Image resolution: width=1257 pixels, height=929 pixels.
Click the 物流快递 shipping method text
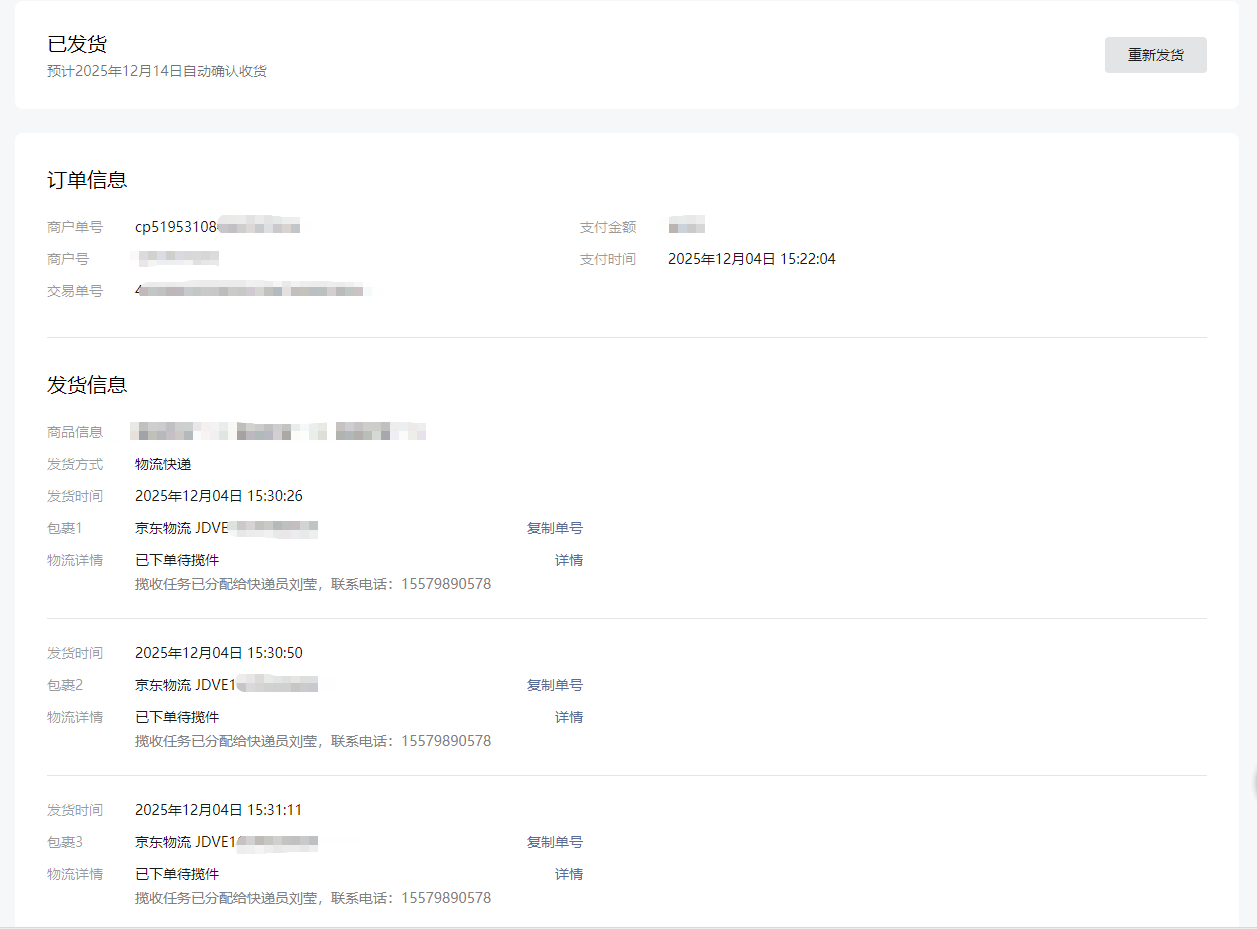point(163,464)
